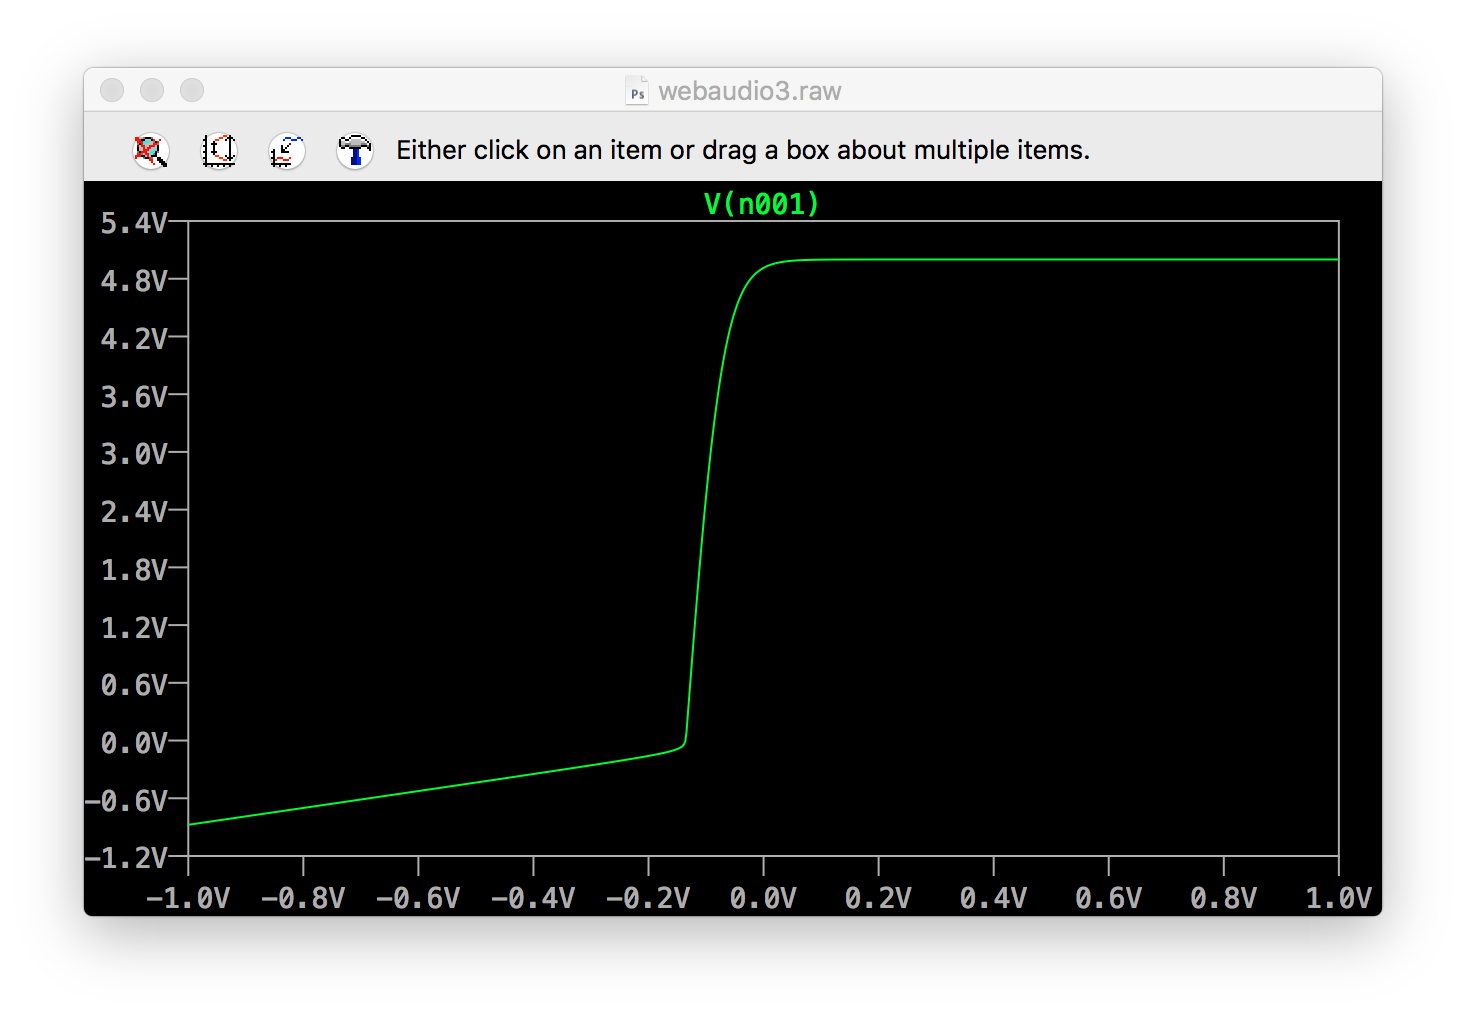The width and height of the screenshot is (1466, 1016).
Task: Click the toolbar hint text about dragging a box
Action: coord(742,150)
